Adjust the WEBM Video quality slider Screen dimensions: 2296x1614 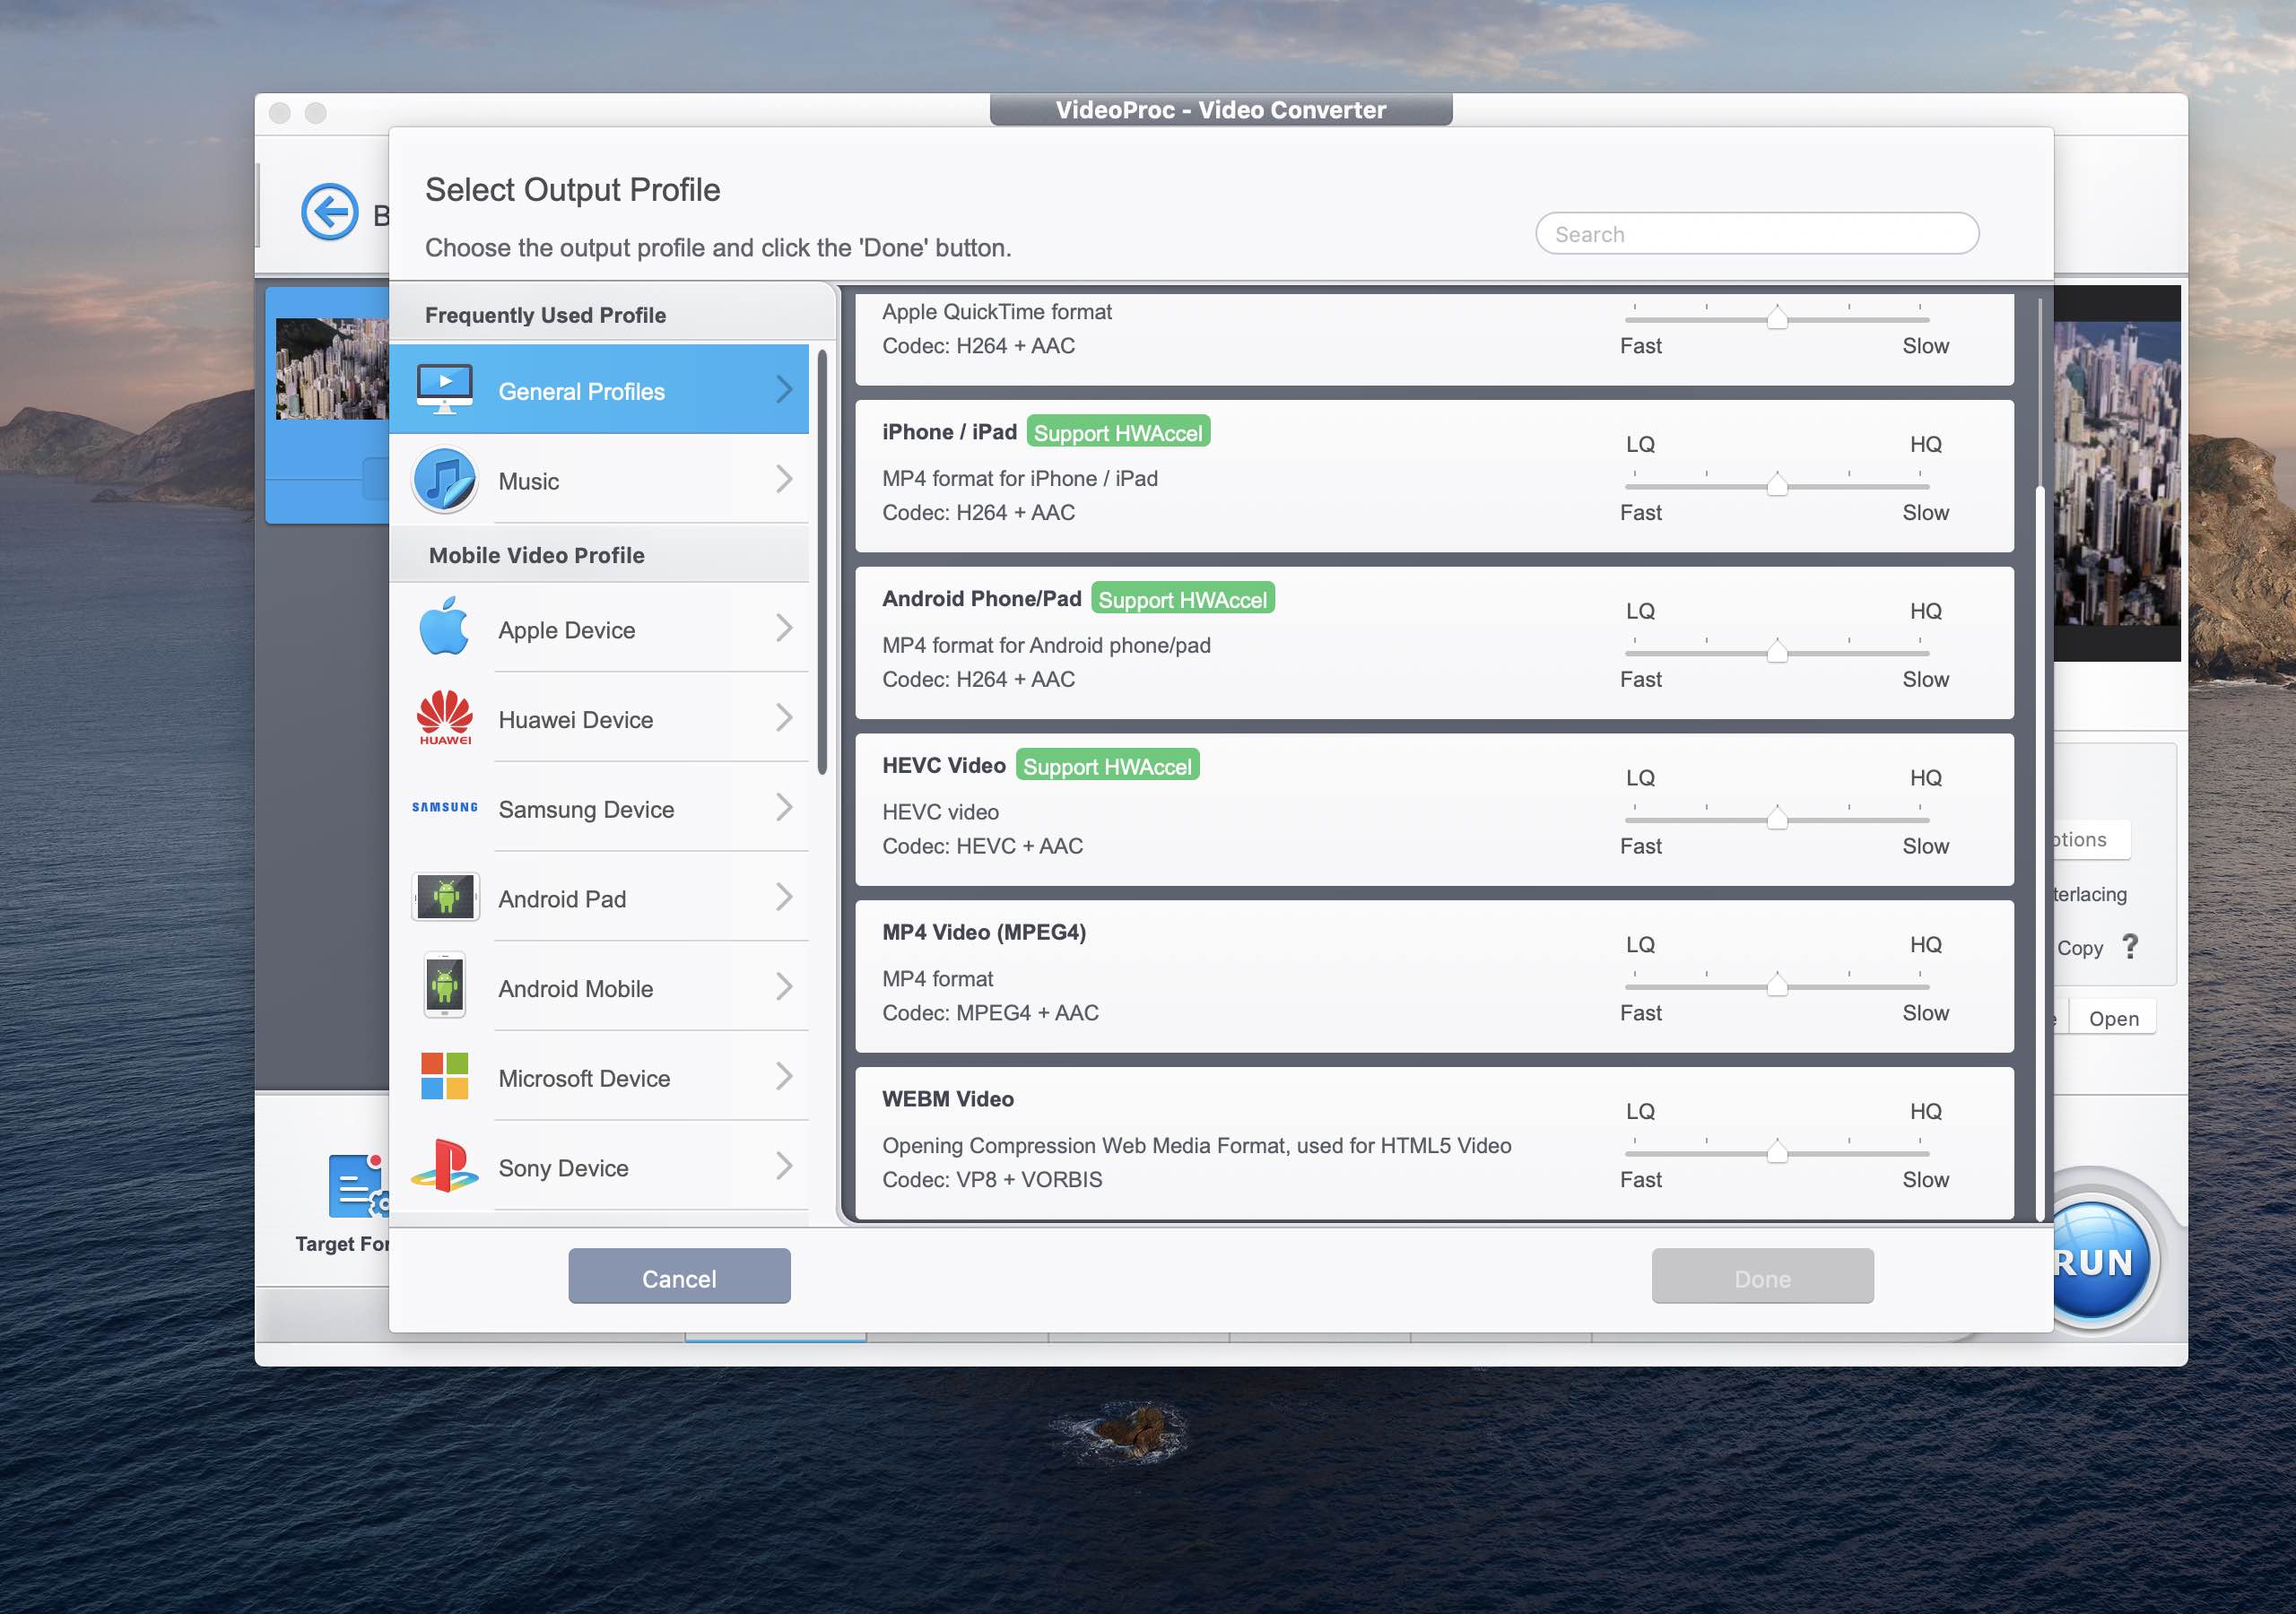tap(1777, 1153)
